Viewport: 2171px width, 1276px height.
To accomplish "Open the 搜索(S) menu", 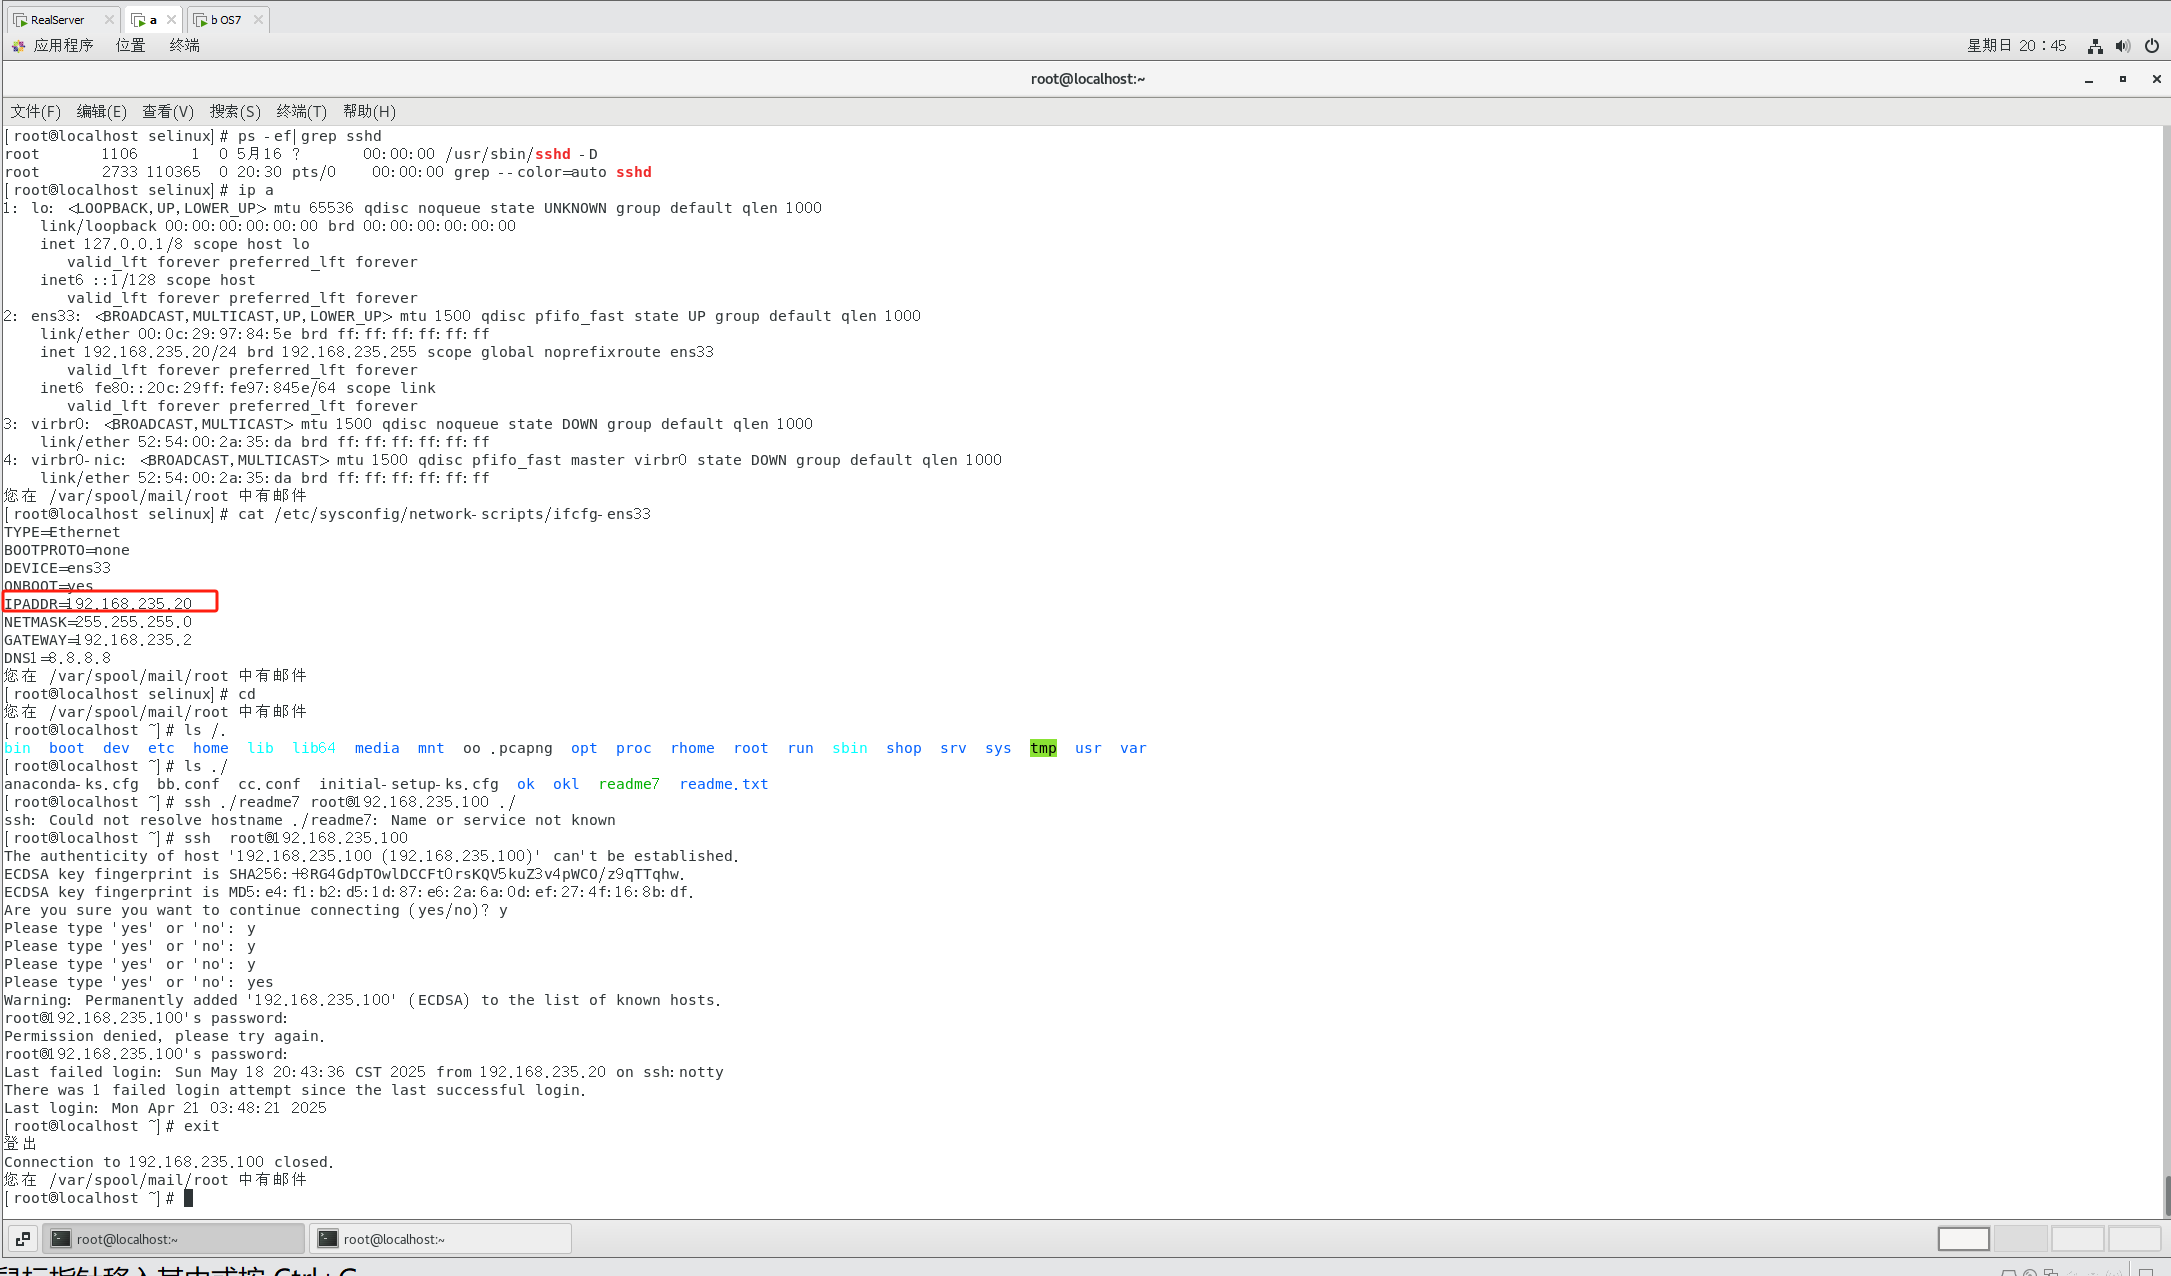I will 235,112.
